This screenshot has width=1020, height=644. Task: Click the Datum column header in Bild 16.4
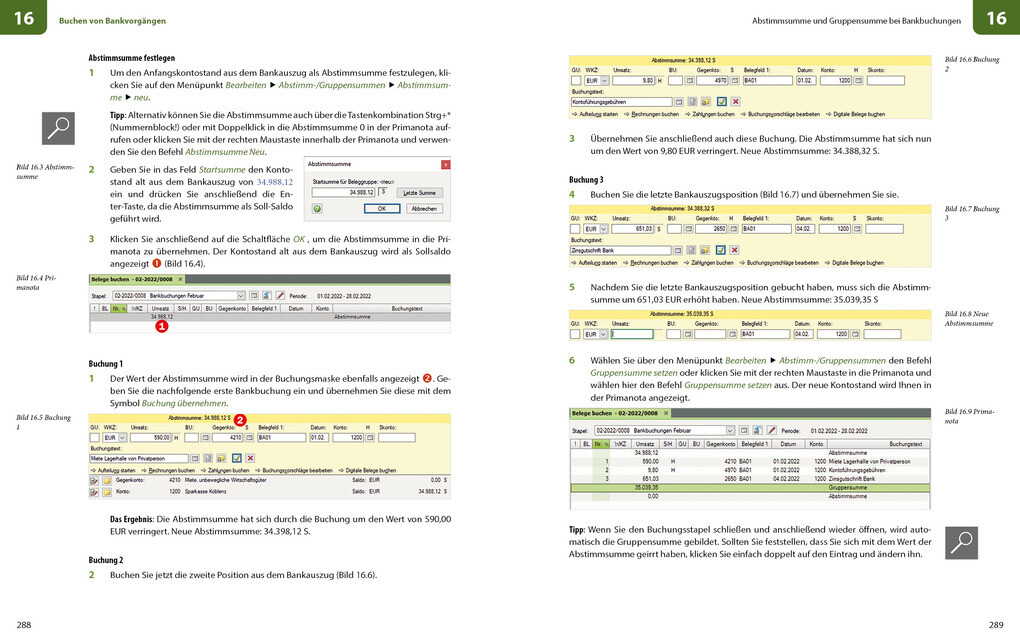click(x=296, y=308)
